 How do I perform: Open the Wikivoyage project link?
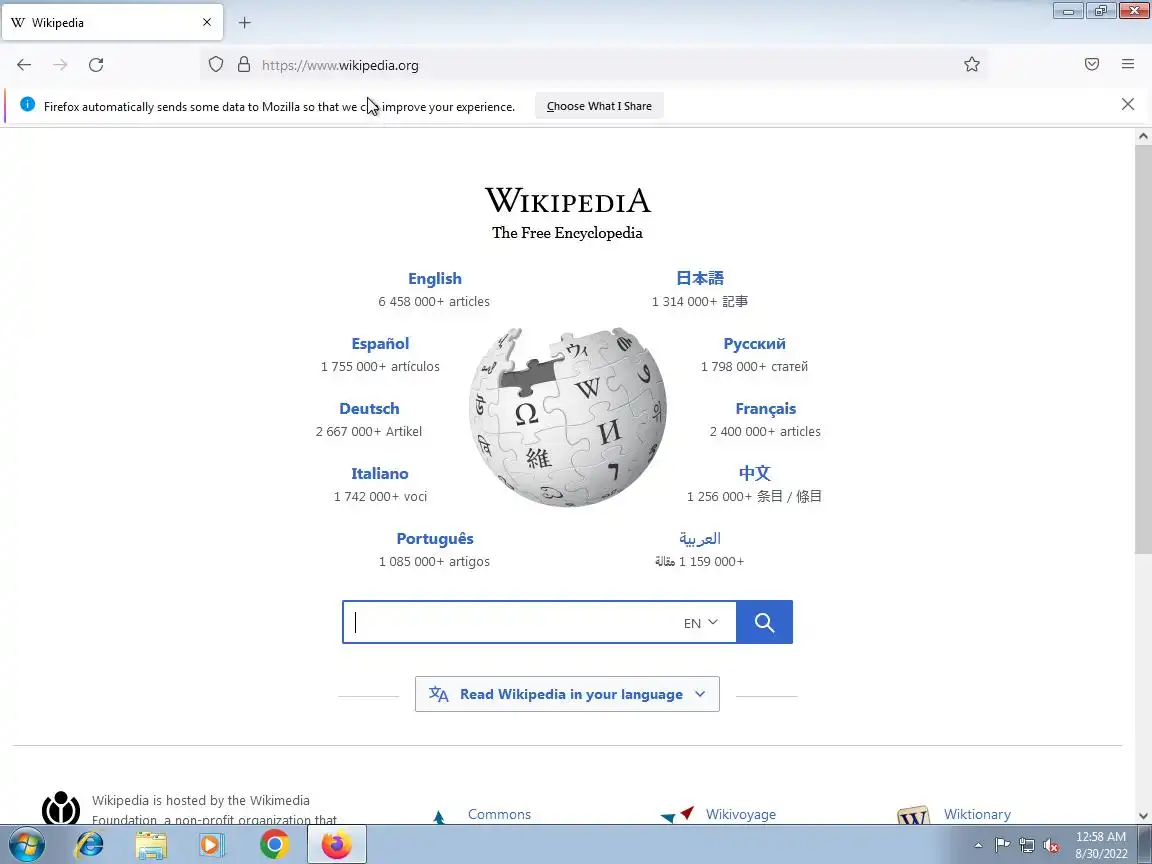click(x=741, y=814)
